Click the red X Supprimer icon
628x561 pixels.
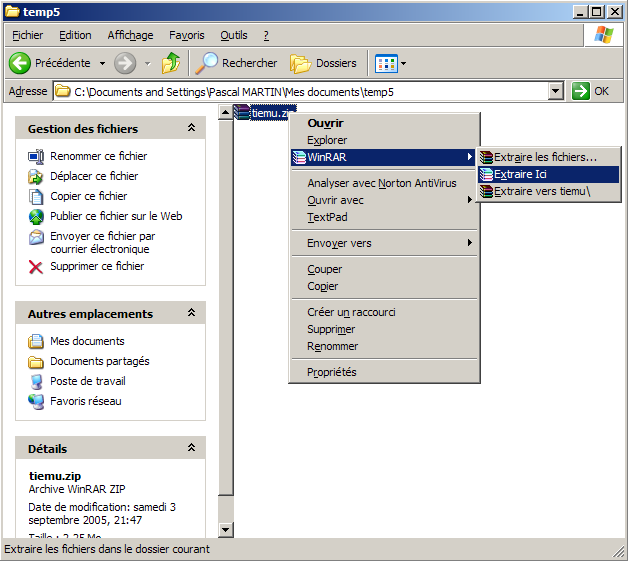tap(36, 267)
